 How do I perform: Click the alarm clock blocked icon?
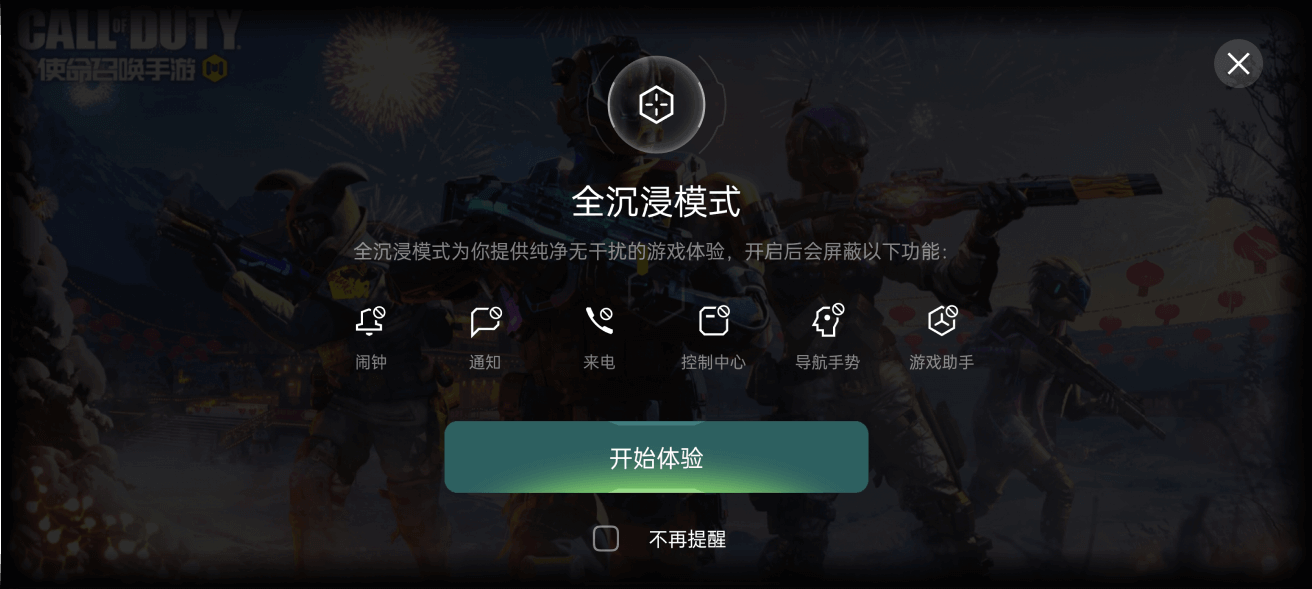click(371, 321)
